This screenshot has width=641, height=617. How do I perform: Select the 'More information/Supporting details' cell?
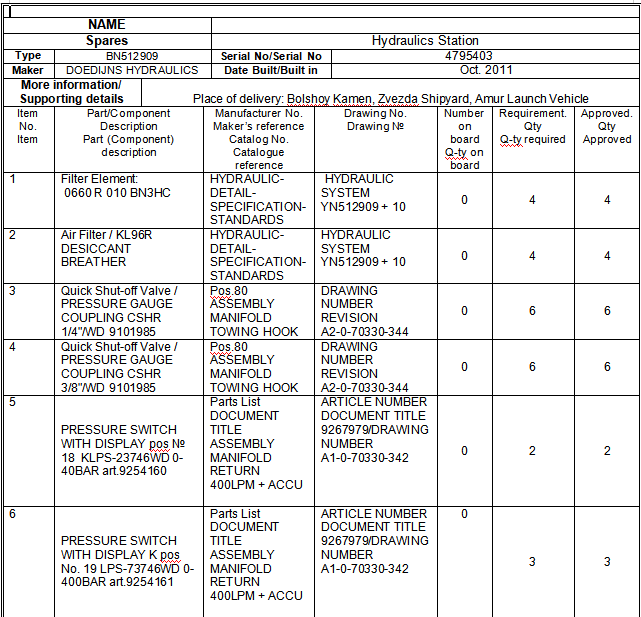72,92
